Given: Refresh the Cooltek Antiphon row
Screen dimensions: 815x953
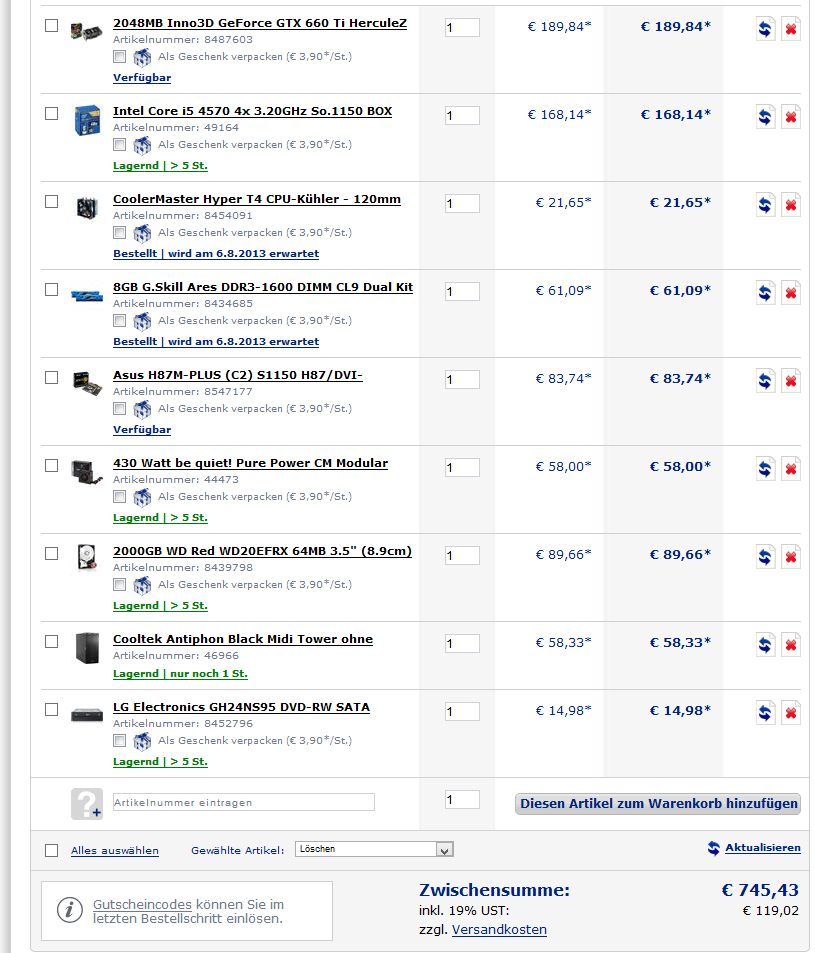Looking at the screenshot, I should tap(765, 645).
